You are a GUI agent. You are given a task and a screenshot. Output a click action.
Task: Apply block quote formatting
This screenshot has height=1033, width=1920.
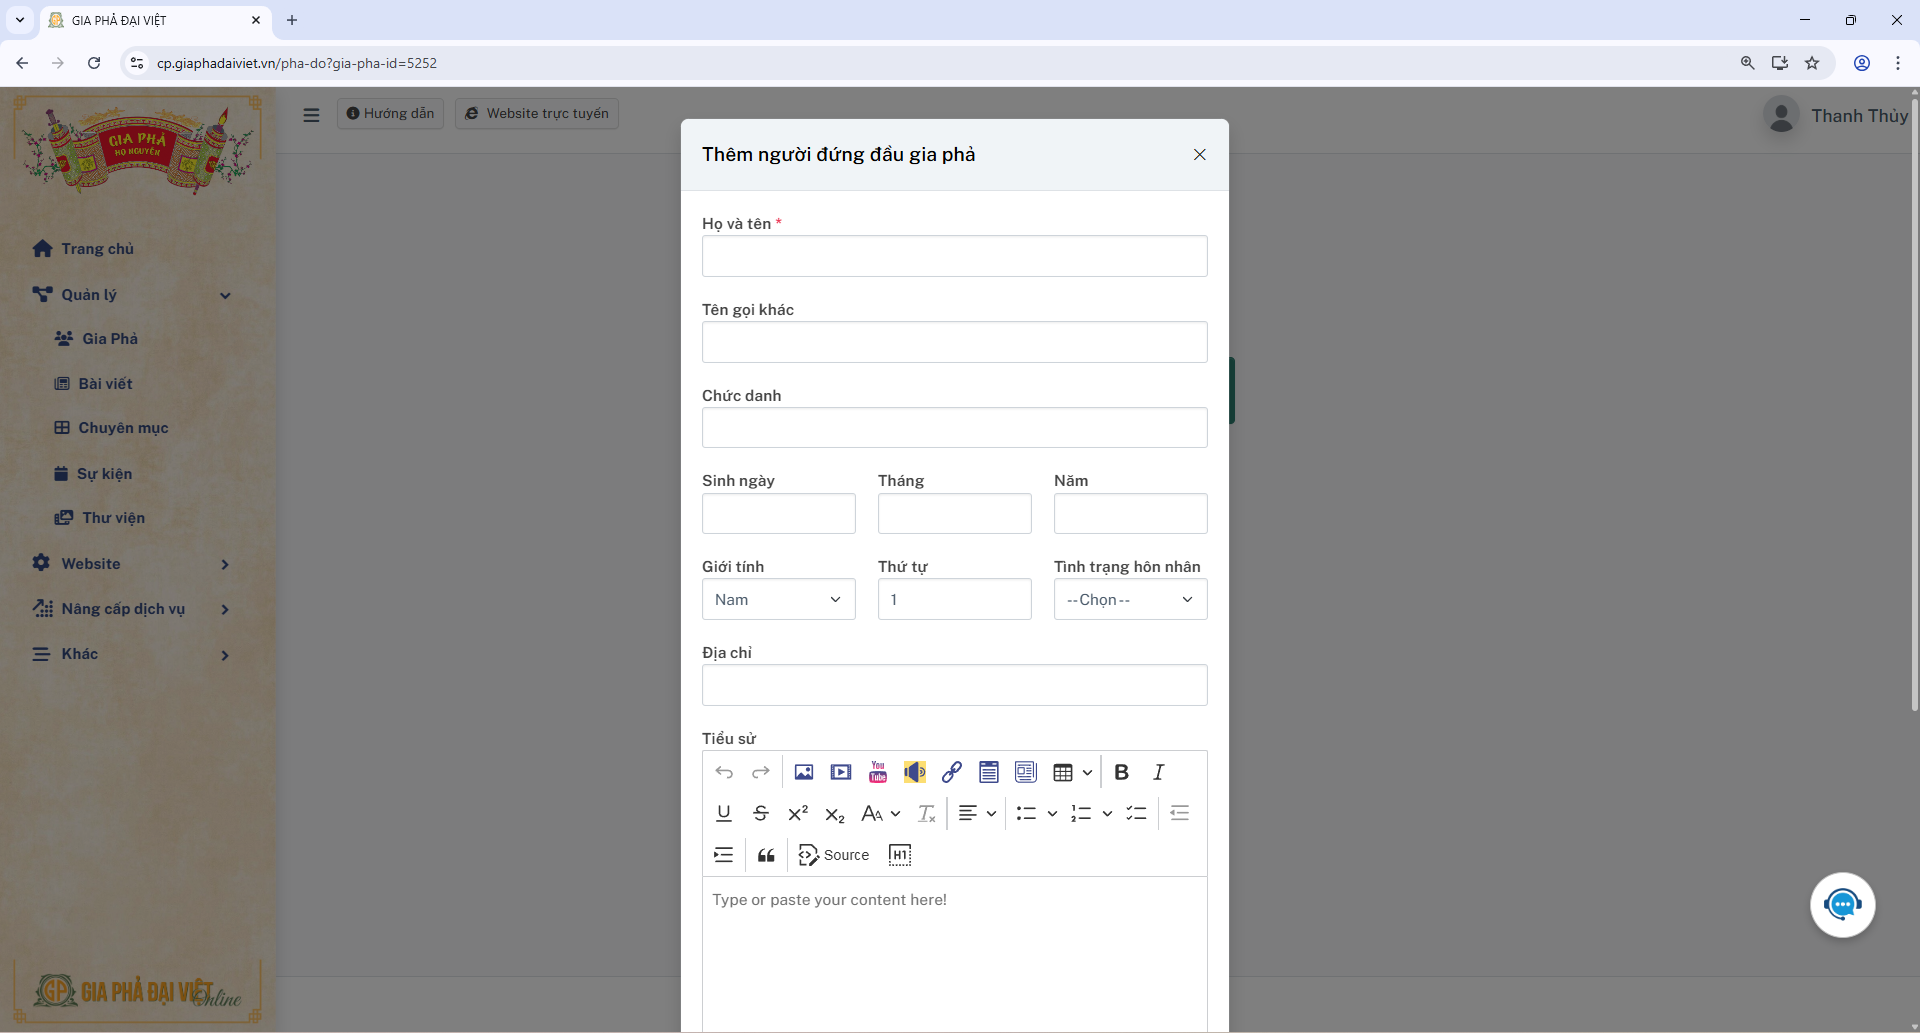[766, 855]
